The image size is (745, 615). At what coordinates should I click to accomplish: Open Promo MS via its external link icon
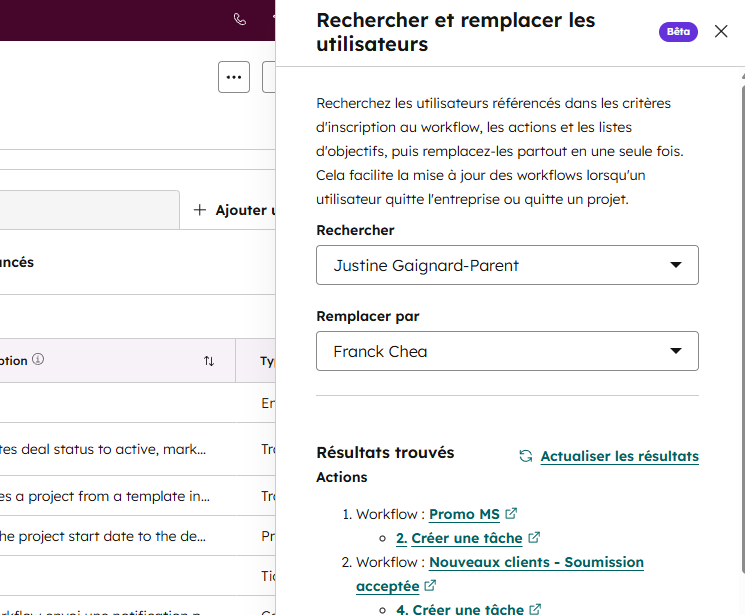click(511, 514)
